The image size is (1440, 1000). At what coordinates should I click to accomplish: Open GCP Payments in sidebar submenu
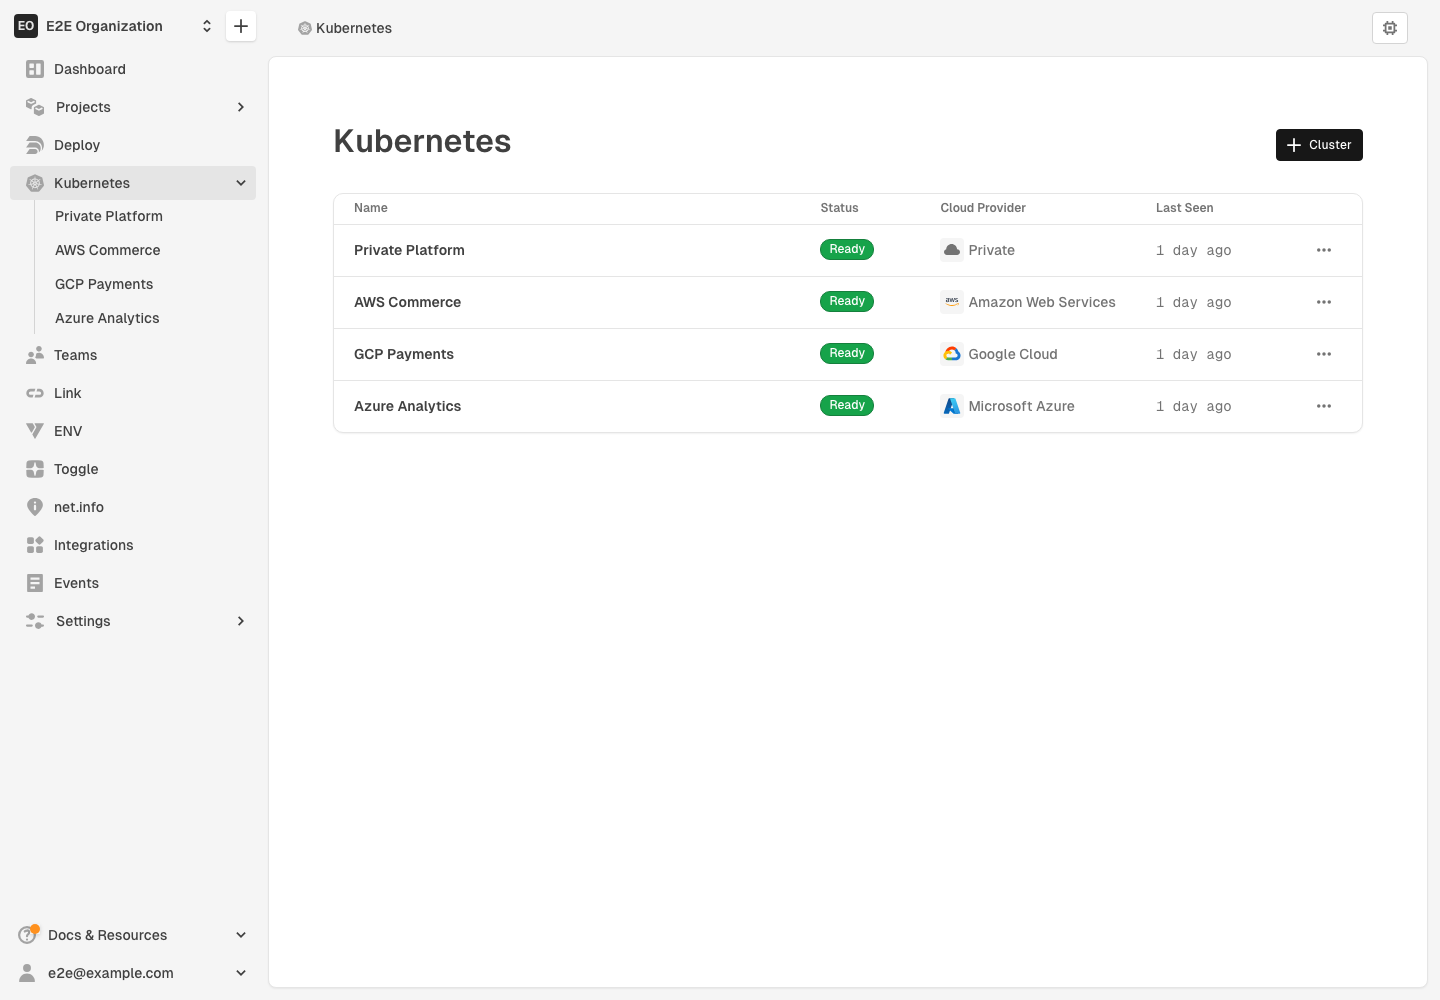104,284
